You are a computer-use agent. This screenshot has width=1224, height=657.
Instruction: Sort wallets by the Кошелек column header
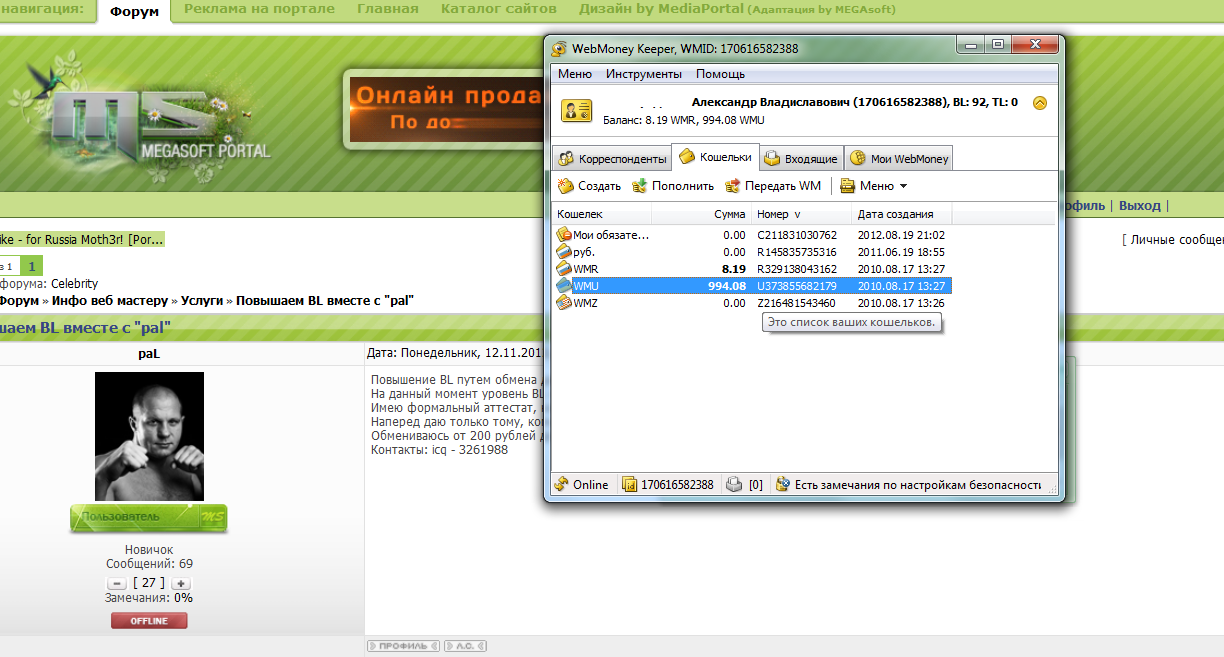602,214
